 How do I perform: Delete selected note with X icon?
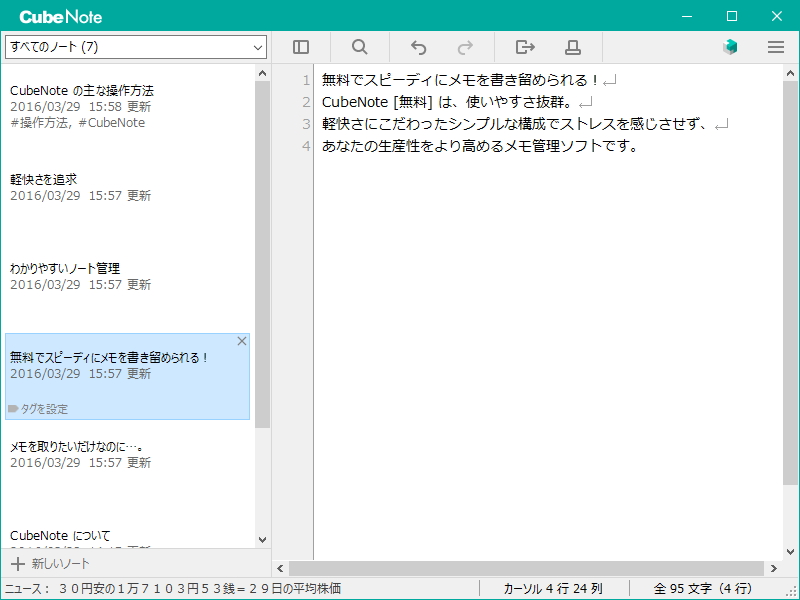242,341
